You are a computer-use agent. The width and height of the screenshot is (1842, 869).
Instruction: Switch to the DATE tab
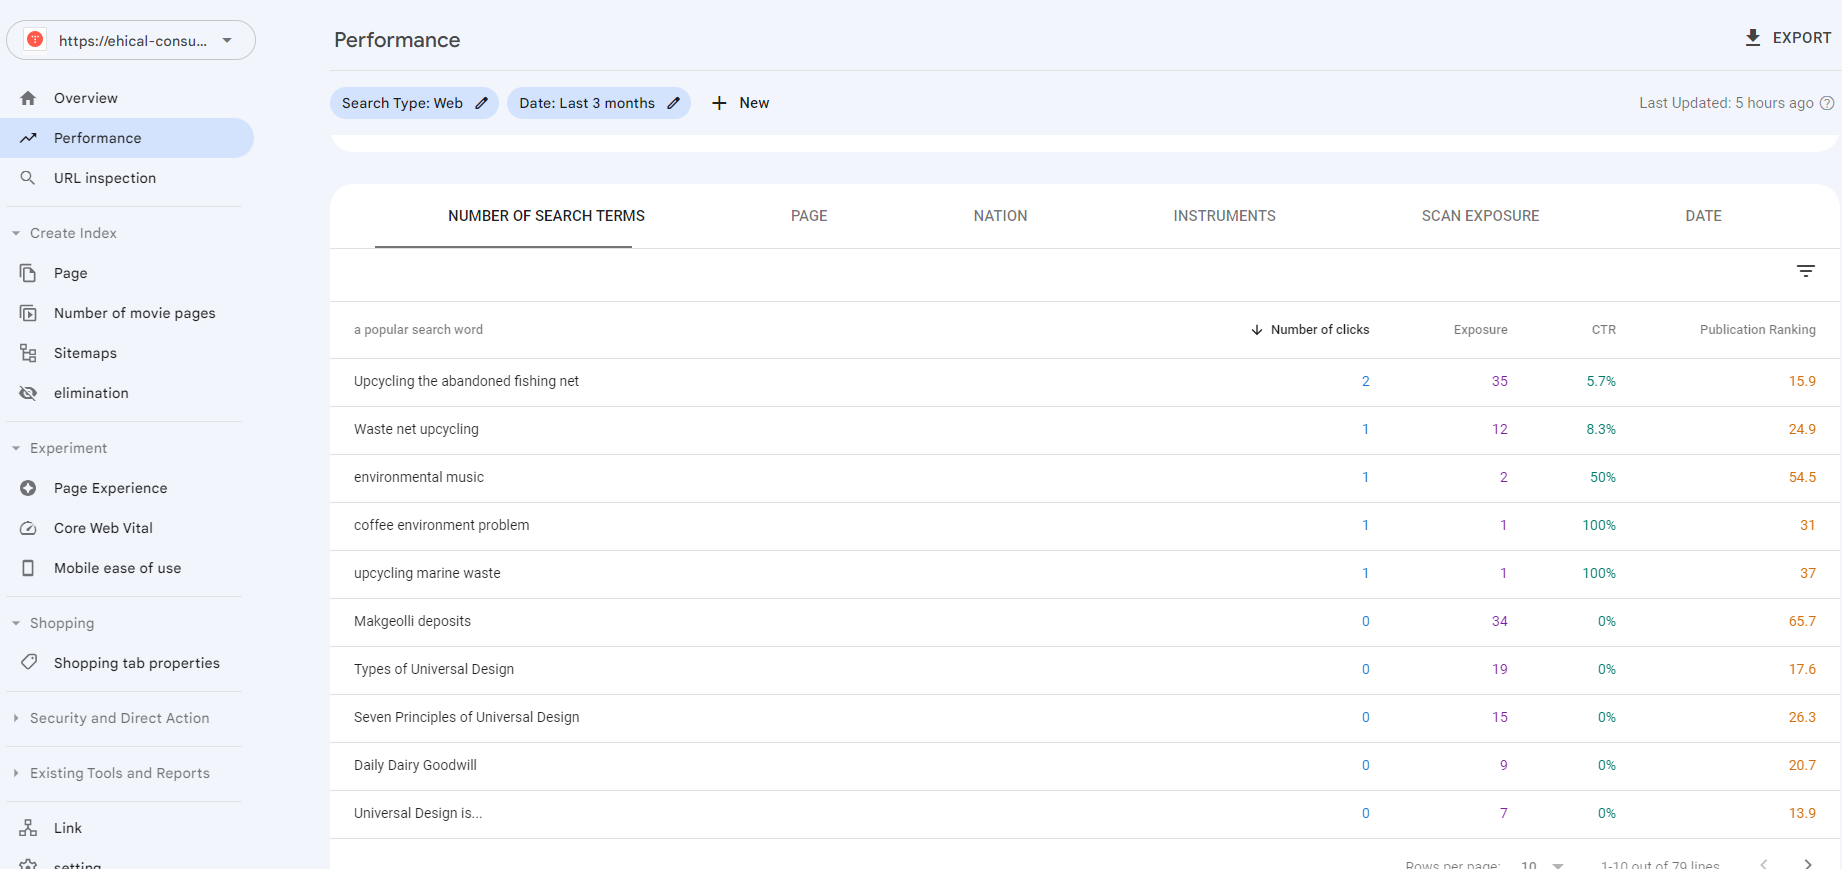(1703, 216)
